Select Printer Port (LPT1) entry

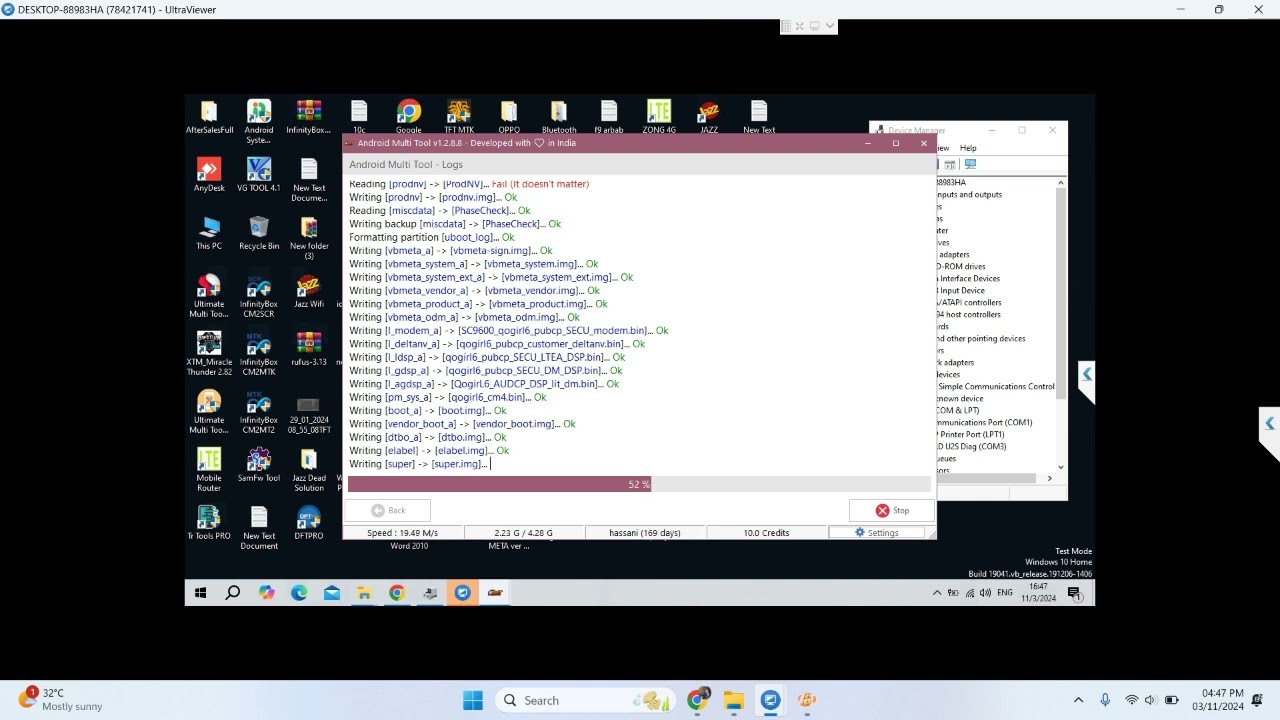(972, 435)
